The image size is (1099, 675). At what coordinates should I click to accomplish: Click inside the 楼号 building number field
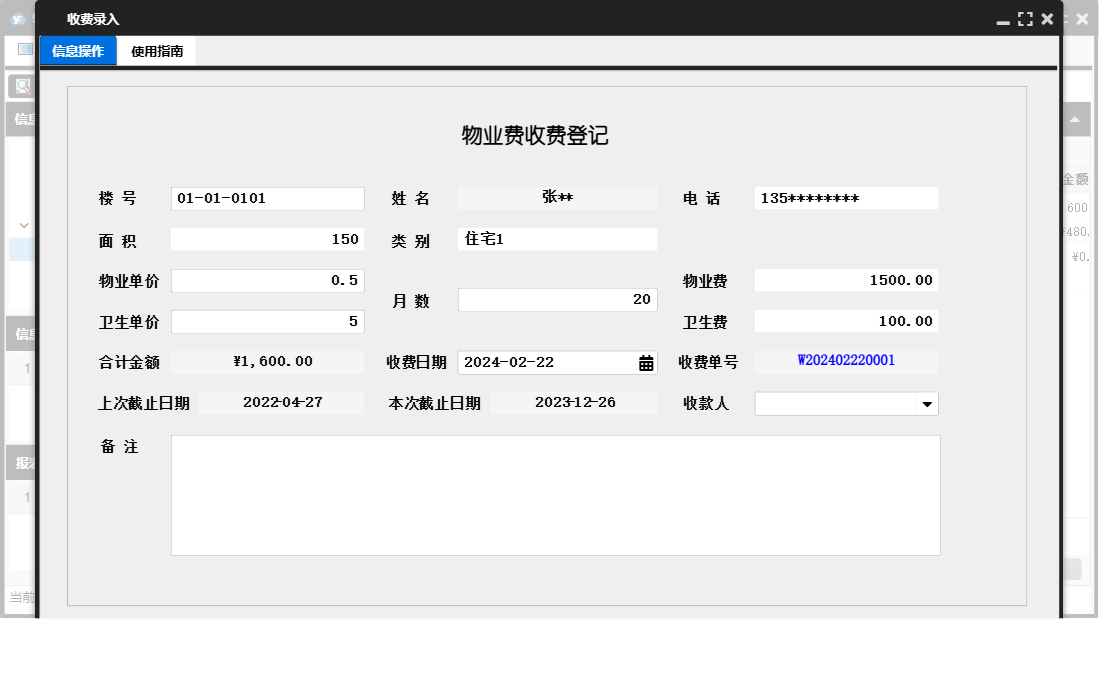265,198
